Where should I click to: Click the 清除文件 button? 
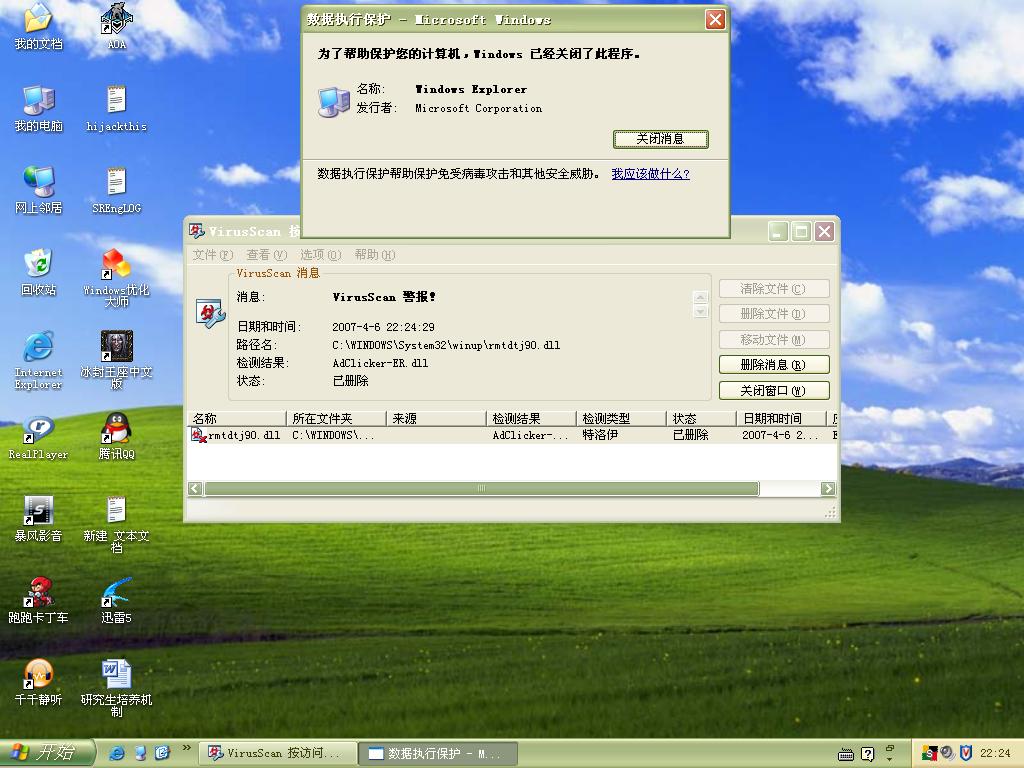click(x=774, y=289)
